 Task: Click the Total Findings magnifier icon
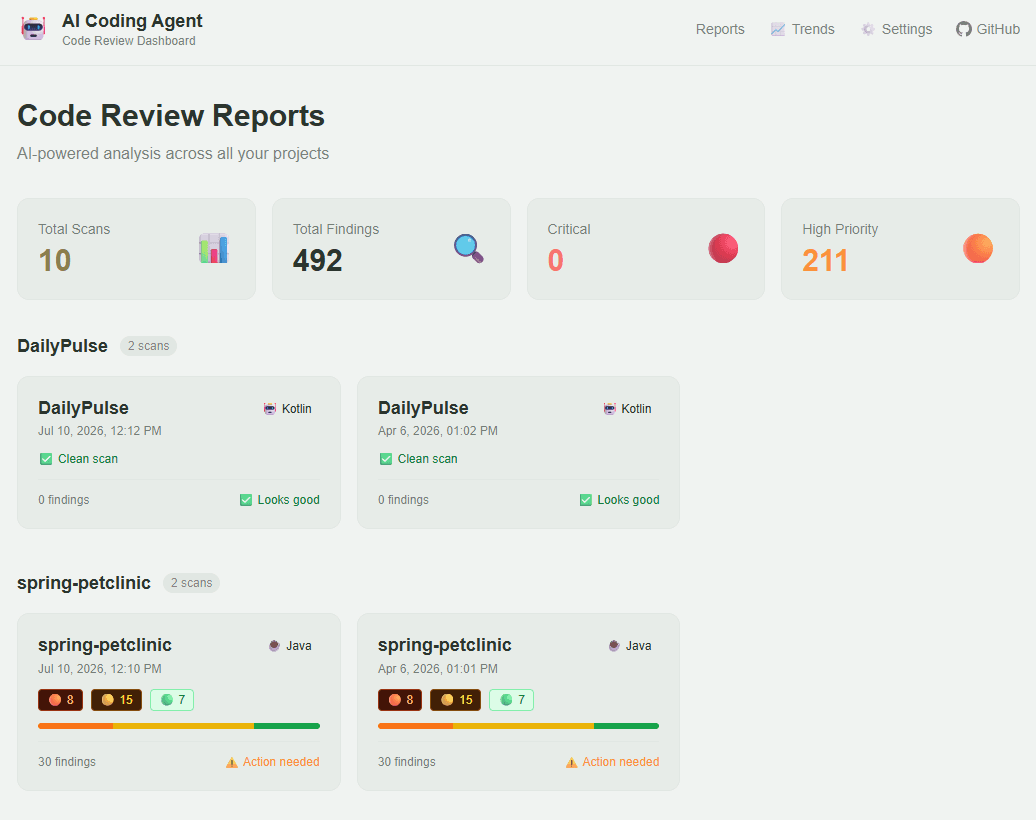[468, 248]
